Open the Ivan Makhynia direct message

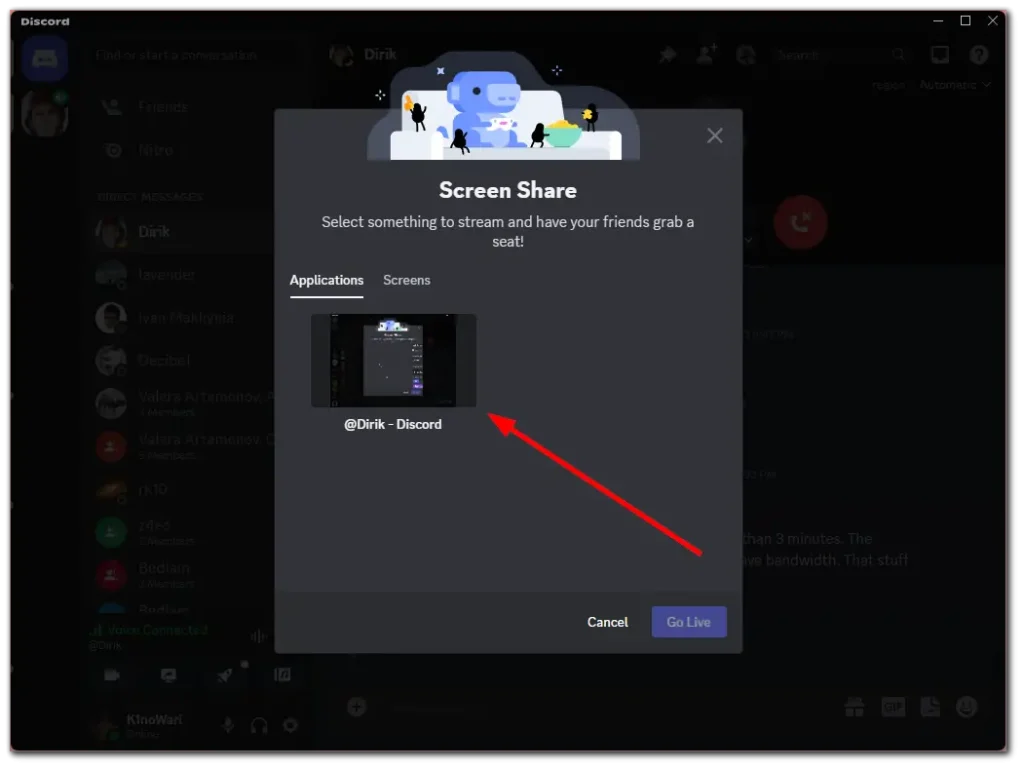[185, 317]
